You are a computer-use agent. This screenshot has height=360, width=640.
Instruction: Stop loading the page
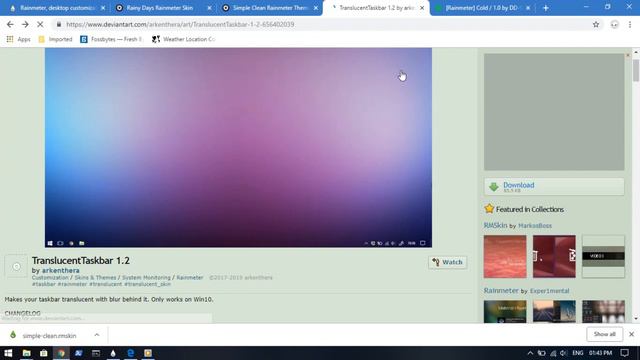(x=40, y=24)
